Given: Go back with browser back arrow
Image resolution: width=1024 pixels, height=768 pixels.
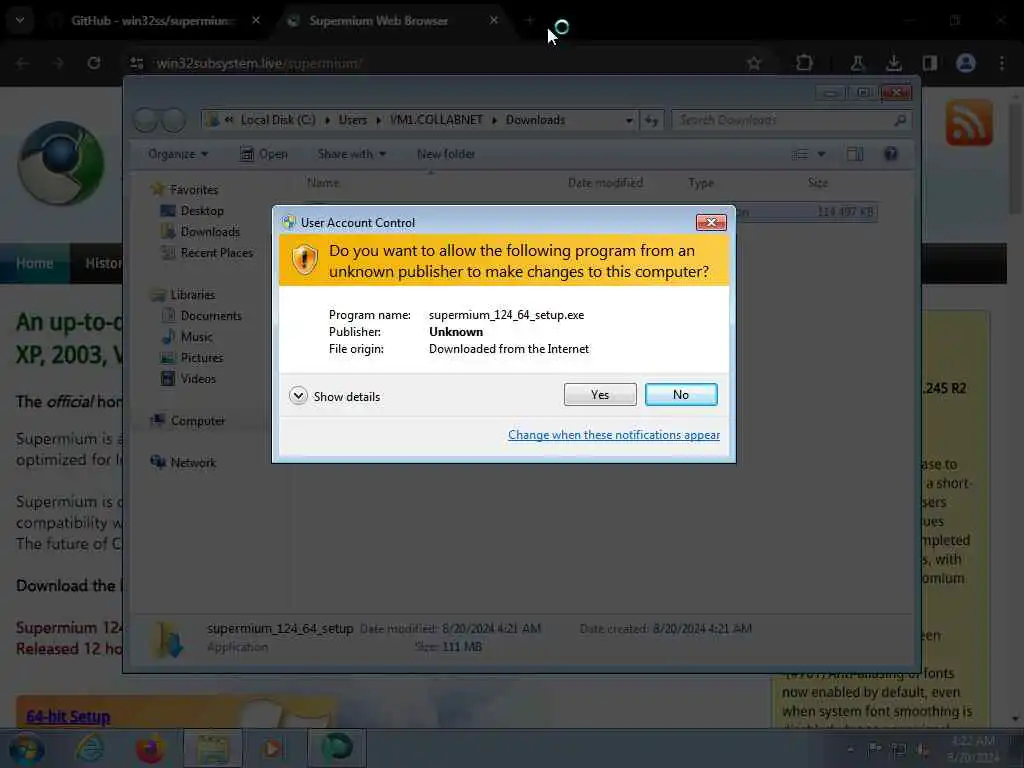Looking at the screenshot, I should [22, 63].
